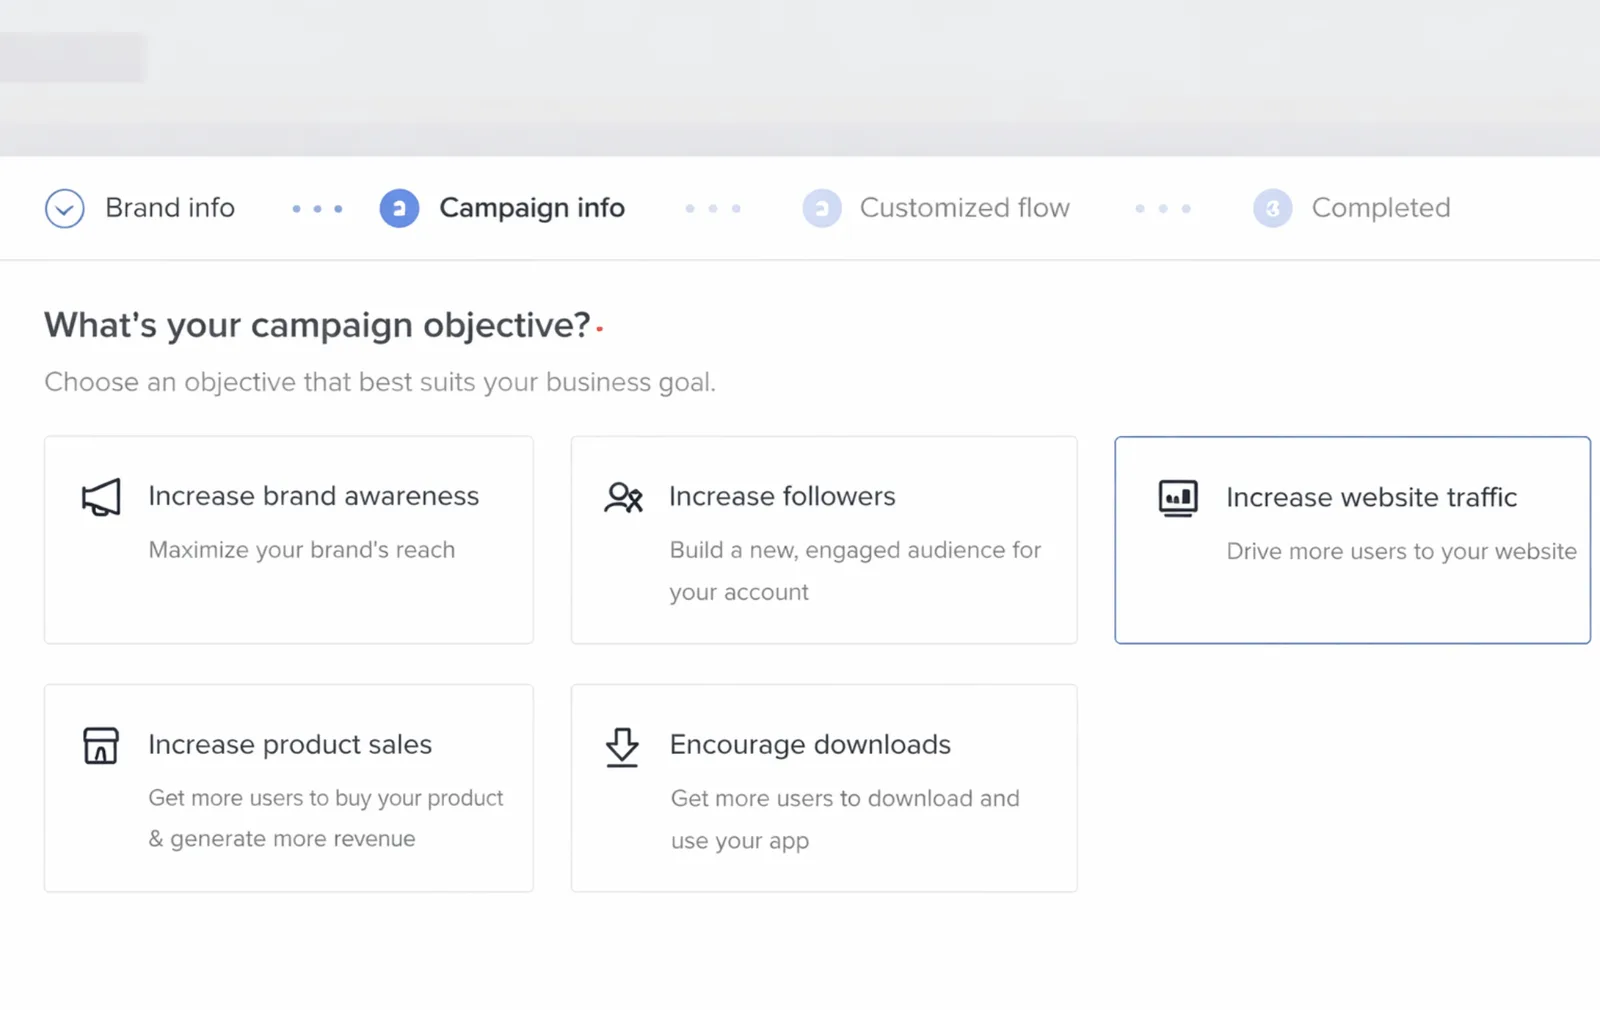Select Increase website traffic objective title
This screenshot has height=1010, width=1600.
click(1371, 497)
